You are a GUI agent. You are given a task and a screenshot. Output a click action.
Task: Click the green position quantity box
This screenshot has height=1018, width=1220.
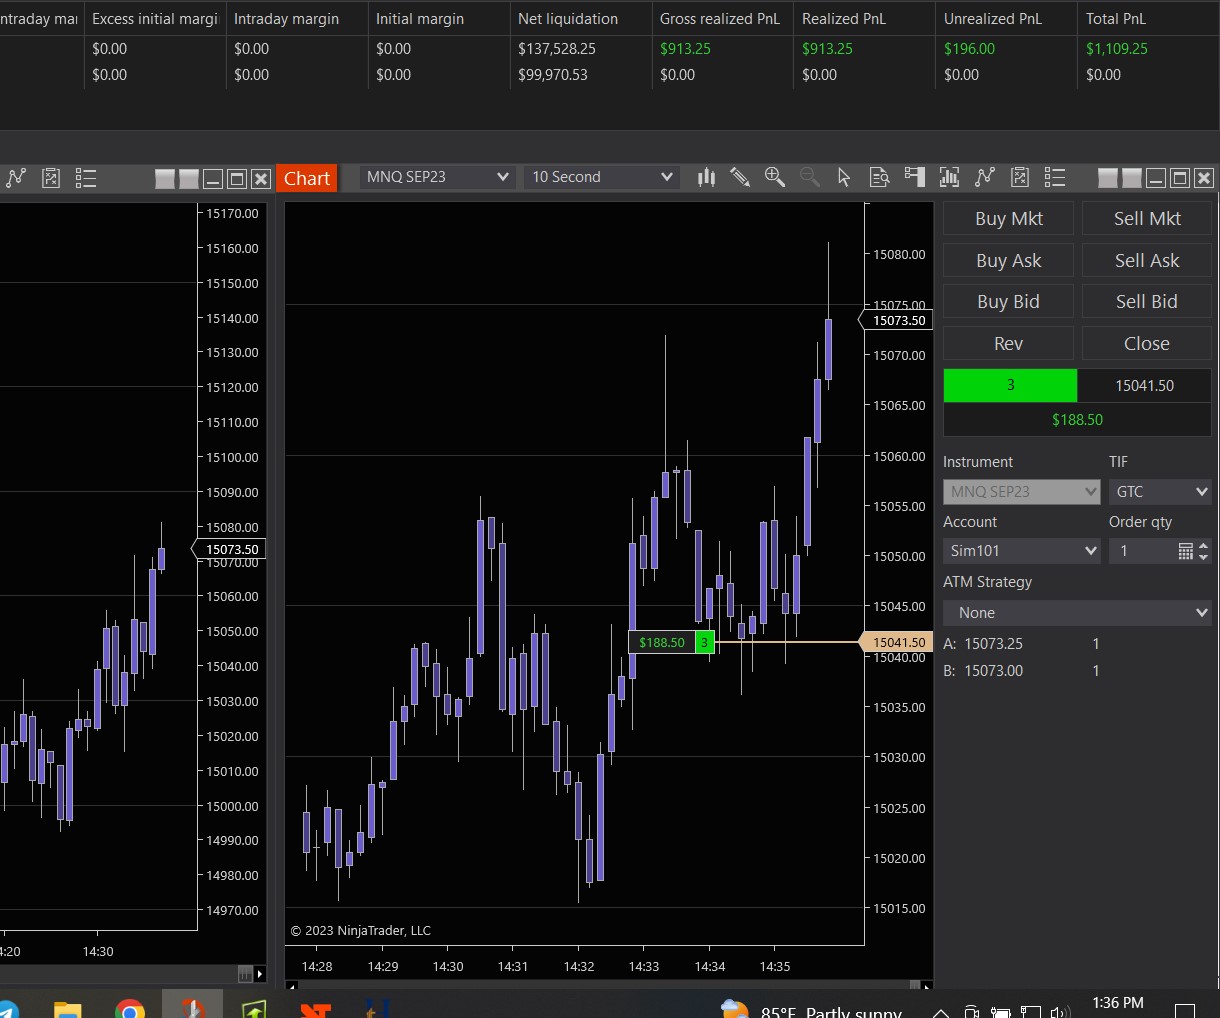tap(1010, 385)
